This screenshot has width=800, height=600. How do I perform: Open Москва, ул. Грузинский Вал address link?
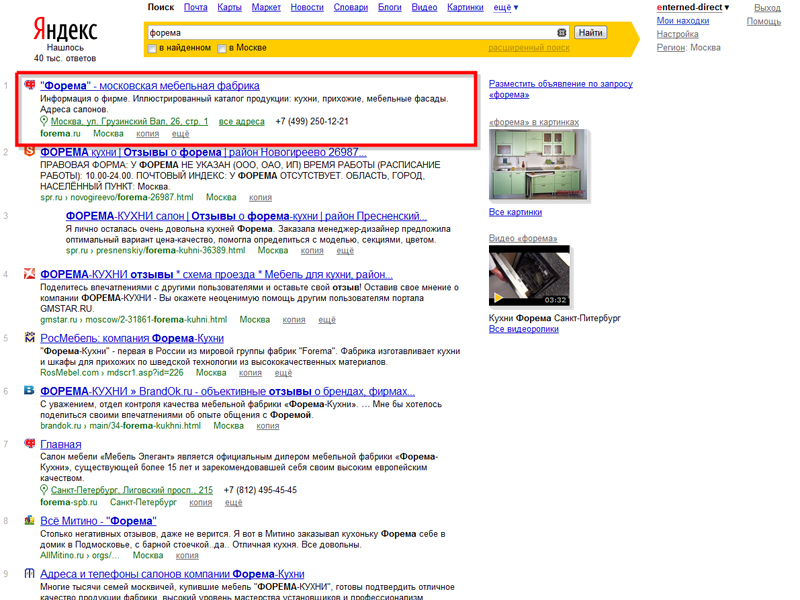click(130, 121)
